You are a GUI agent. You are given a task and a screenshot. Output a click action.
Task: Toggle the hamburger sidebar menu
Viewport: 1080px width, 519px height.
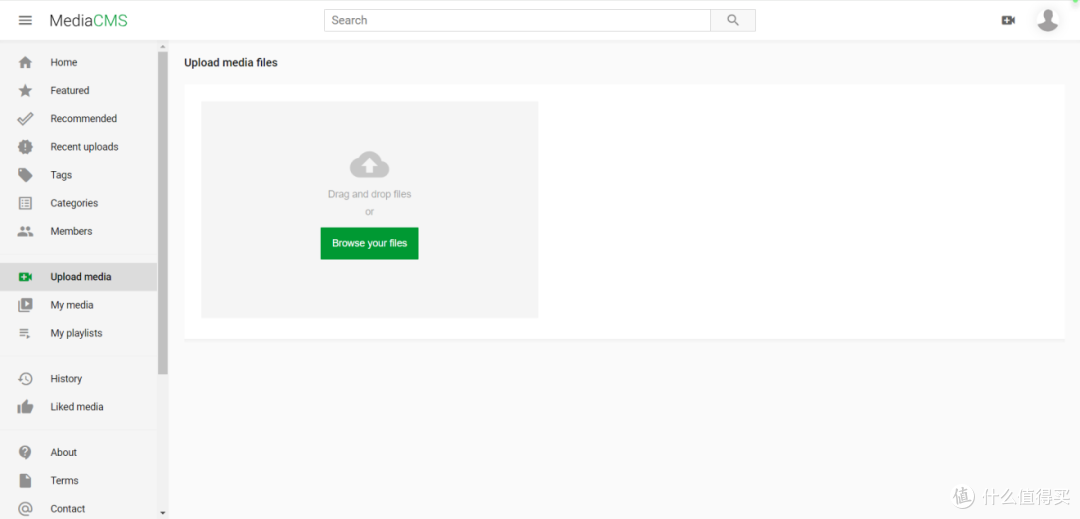point(25,20)
